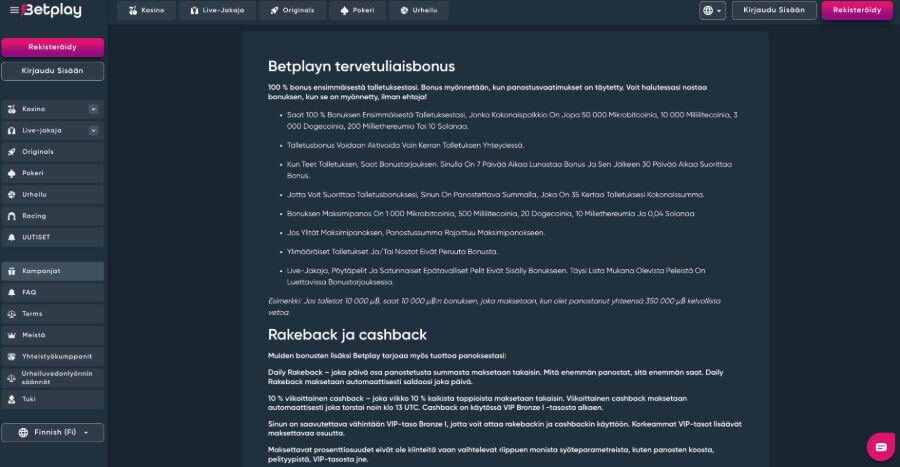Click the 10 % viikoittainen cashback paragraph
900x467 pixels.
point(478,403)
